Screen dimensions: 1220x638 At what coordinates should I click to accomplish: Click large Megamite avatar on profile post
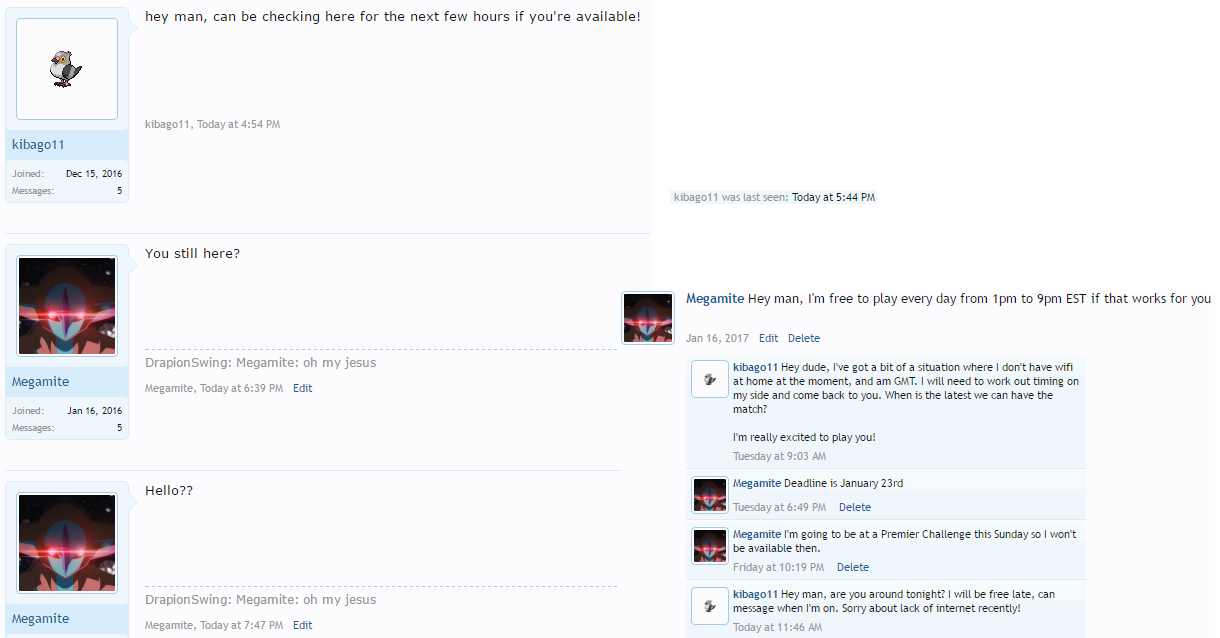pos(648,318)
